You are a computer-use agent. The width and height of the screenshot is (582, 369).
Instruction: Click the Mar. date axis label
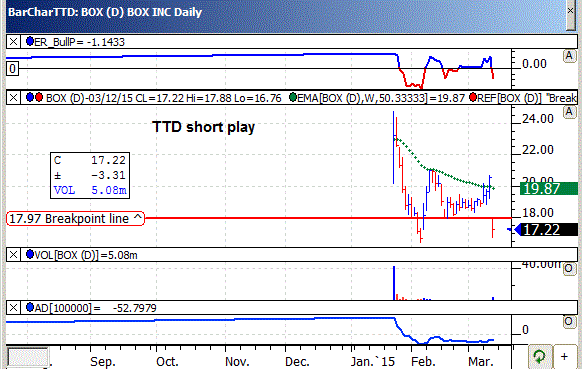(481, 362)
